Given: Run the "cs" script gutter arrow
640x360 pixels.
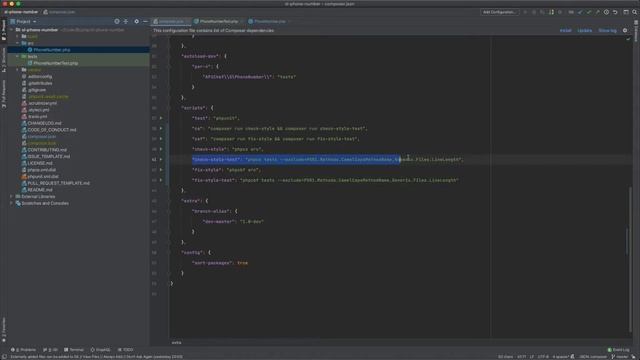Looking at the screenshot, I should pos(161,129).
